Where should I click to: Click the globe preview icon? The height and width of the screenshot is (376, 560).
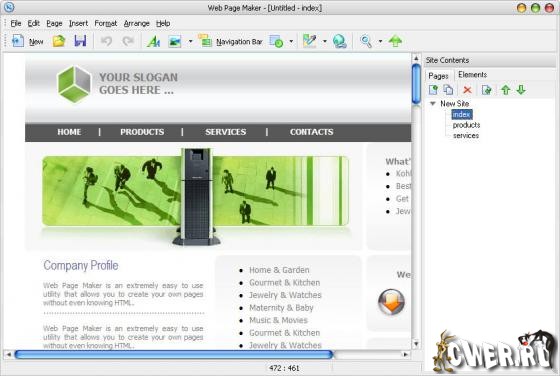click(x=340, y=41)
